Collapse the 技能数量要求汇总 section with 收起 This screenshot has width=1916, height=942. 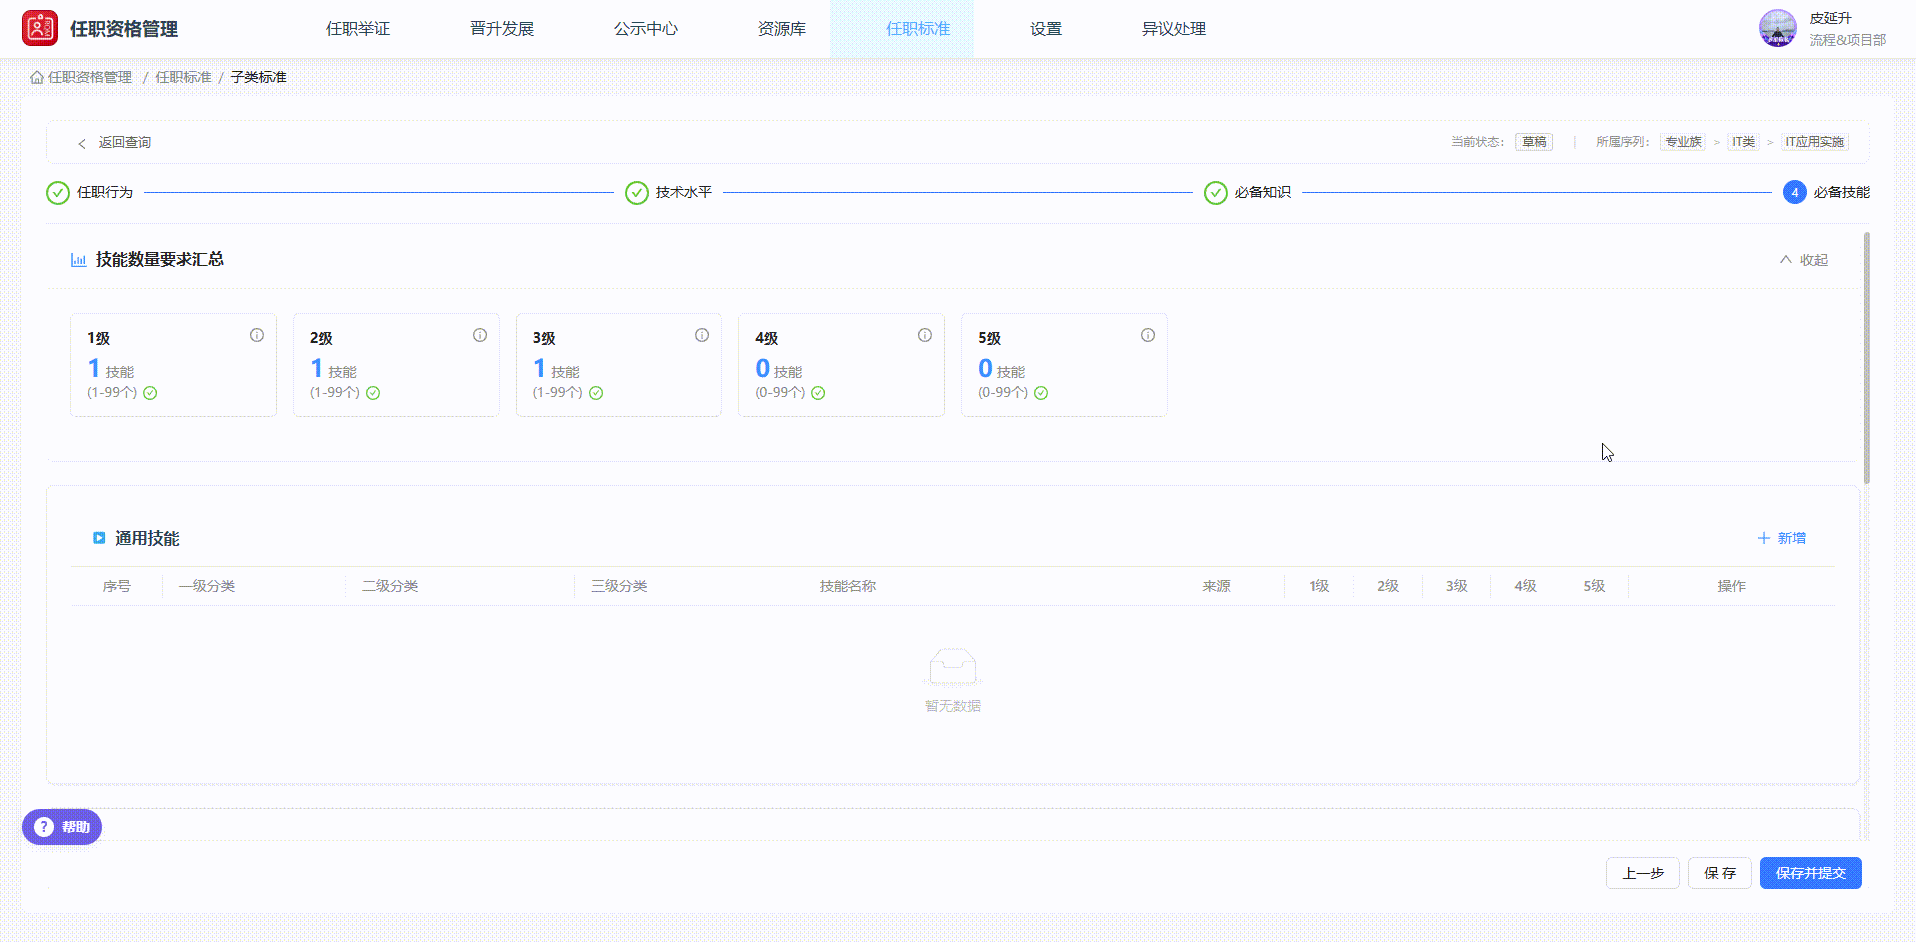tap(1804, 260)
